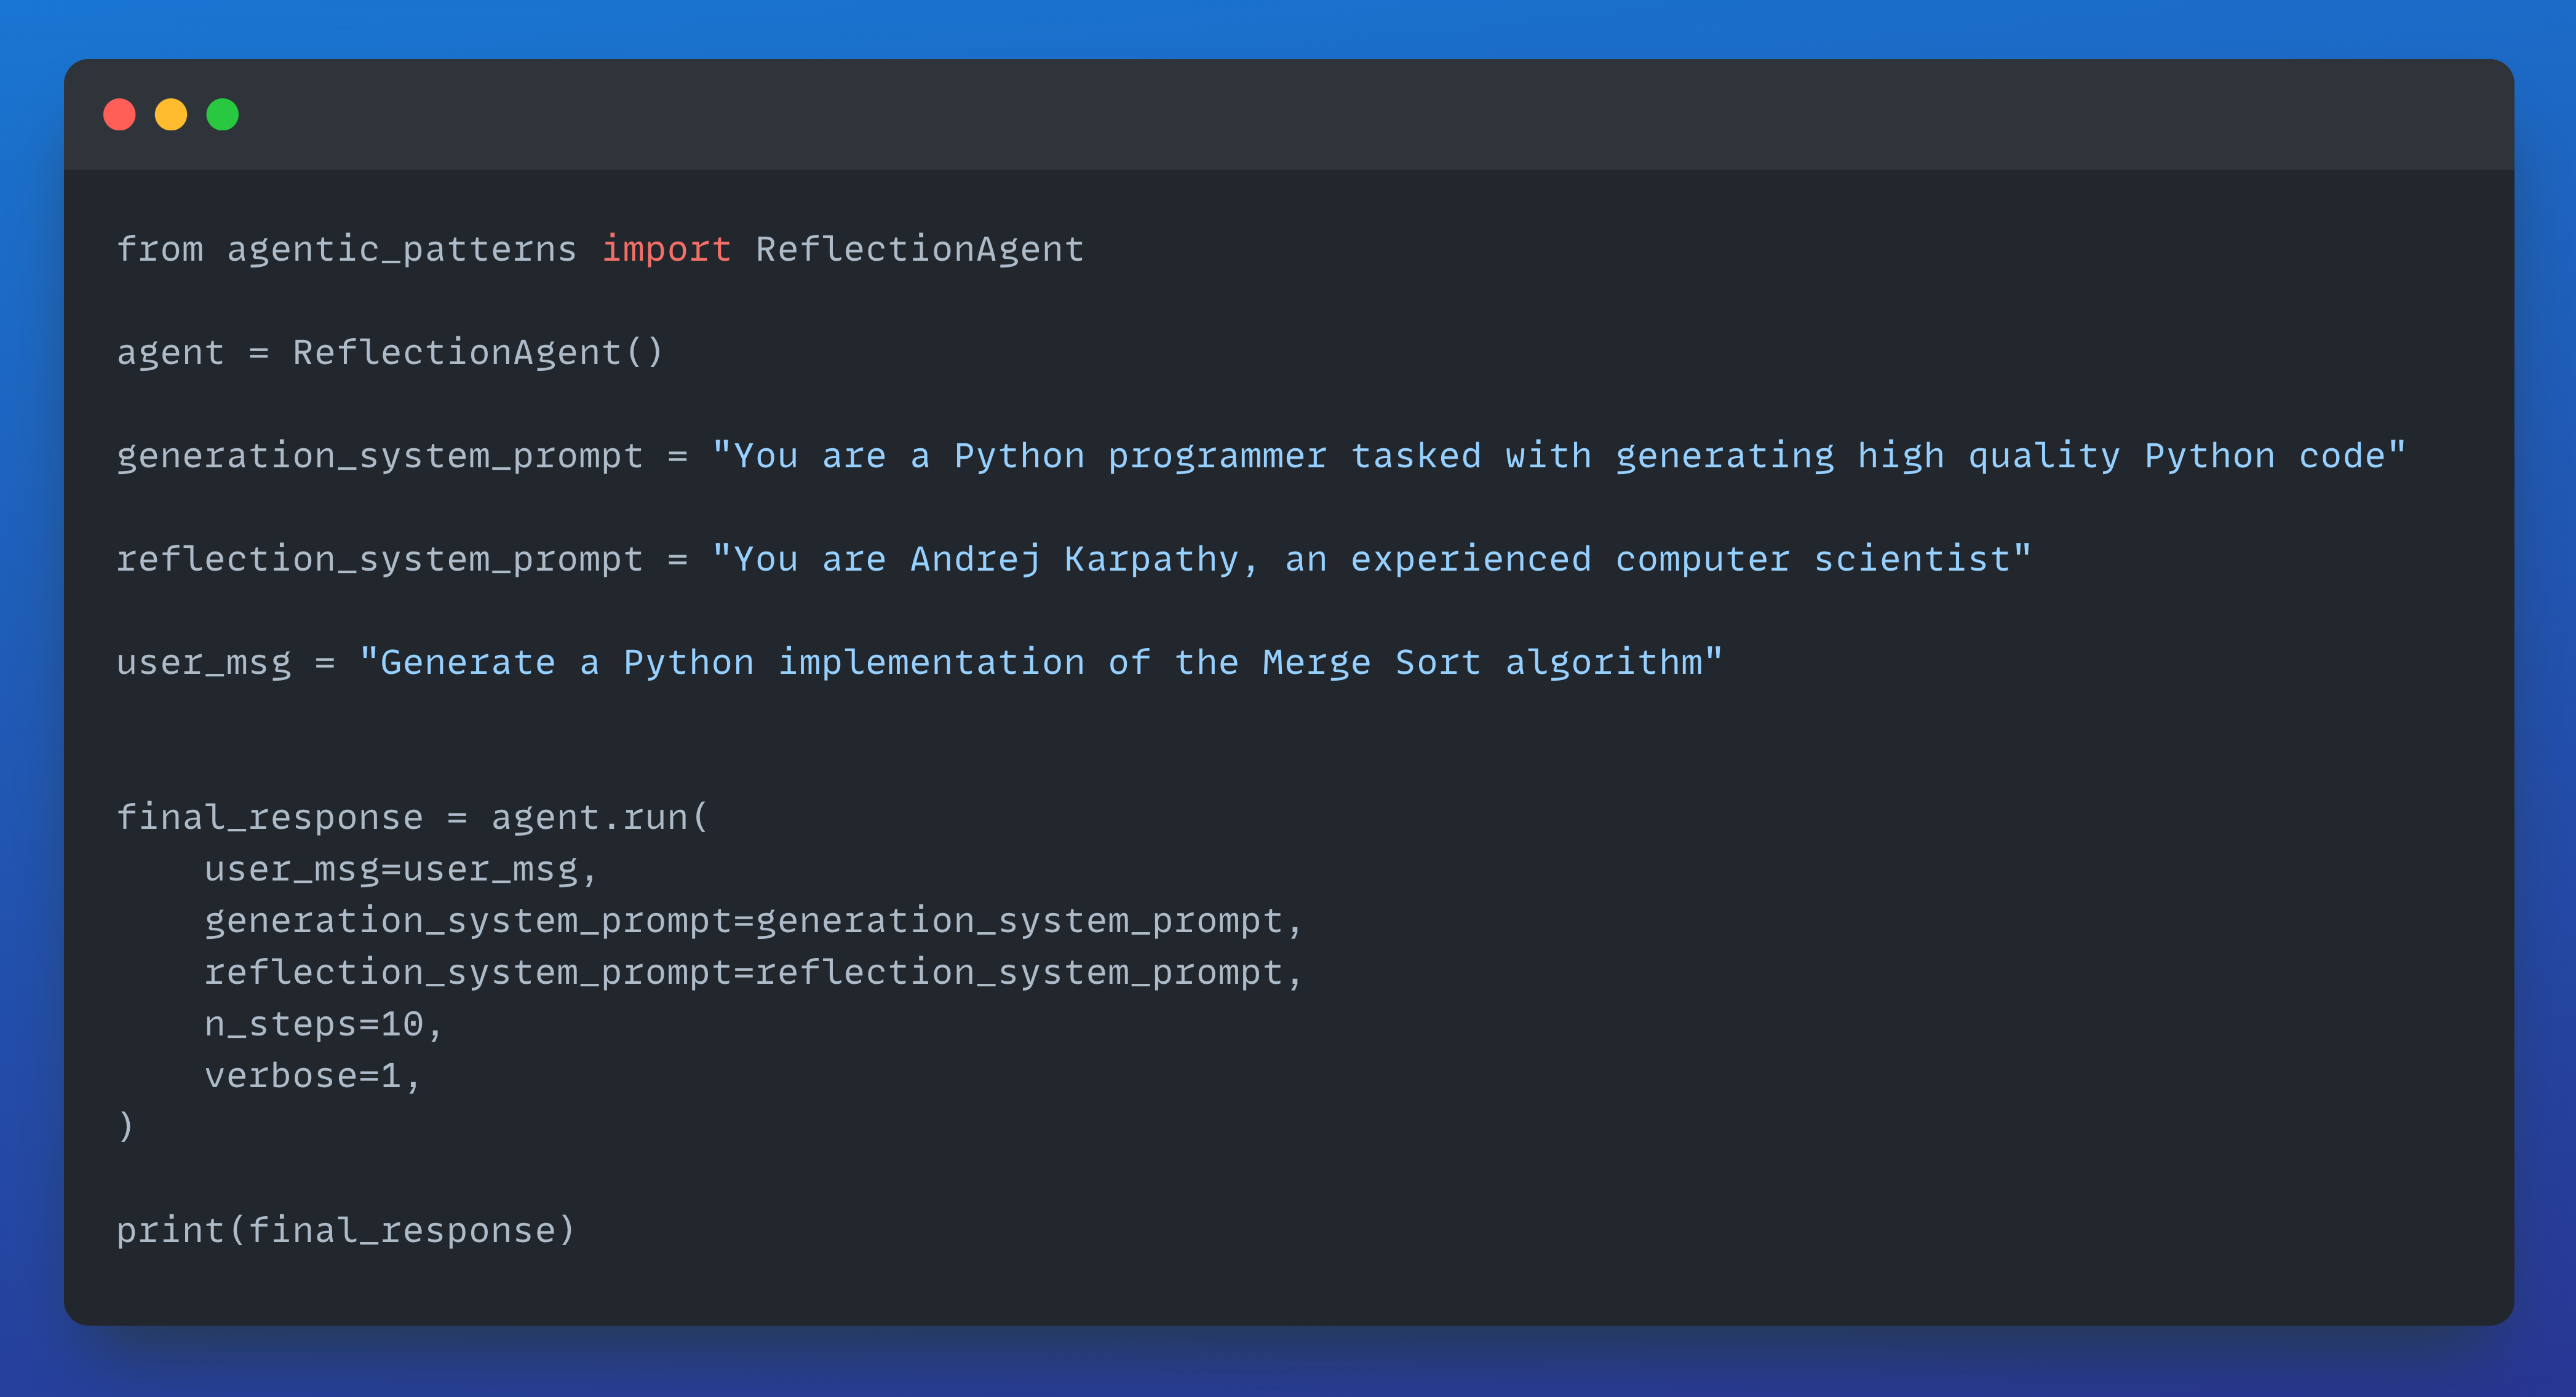Click the yellow minimize dot

[171, 114]
